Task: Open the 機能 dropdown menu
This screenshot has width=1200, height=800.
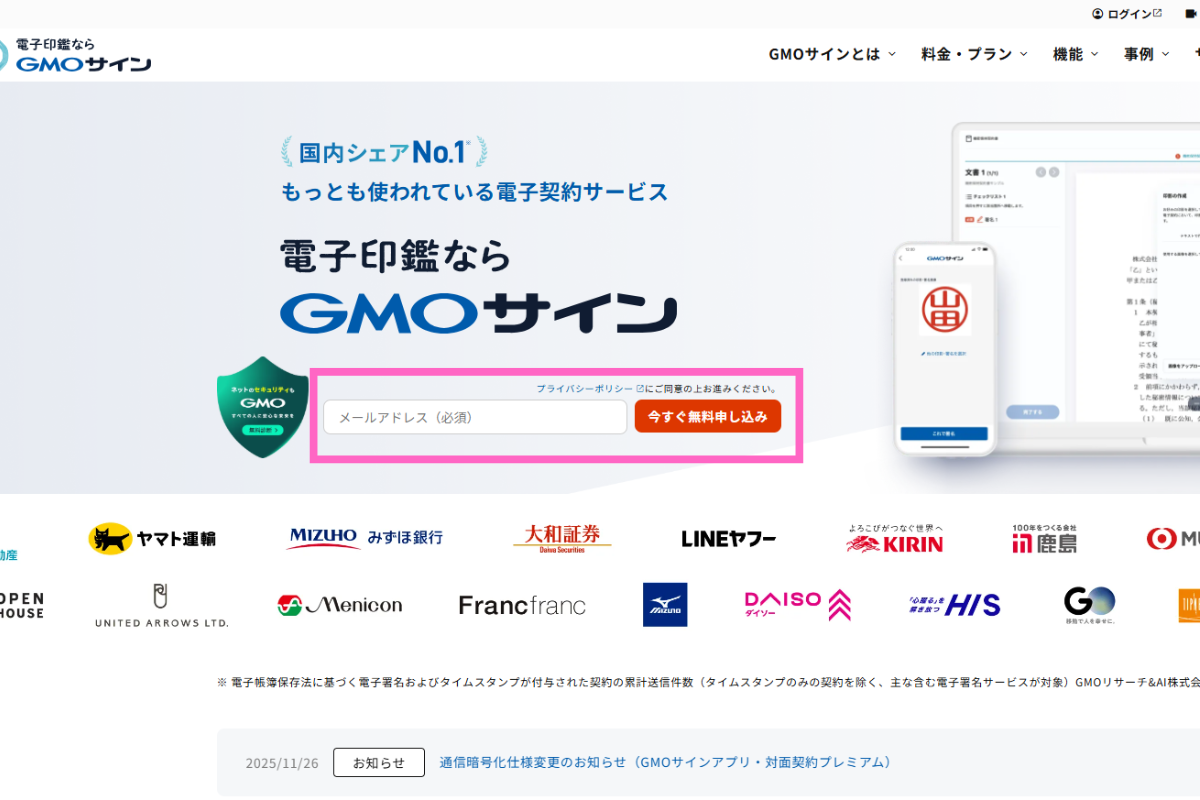Action: (x=1075, y=54)
